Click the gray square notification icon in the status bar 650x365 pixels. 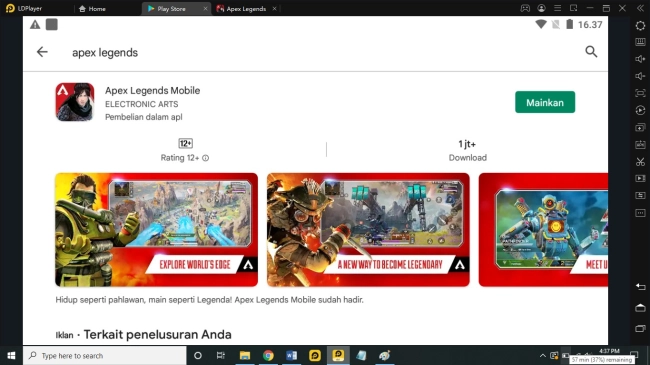pyautogui.click(x=51, y=24)
